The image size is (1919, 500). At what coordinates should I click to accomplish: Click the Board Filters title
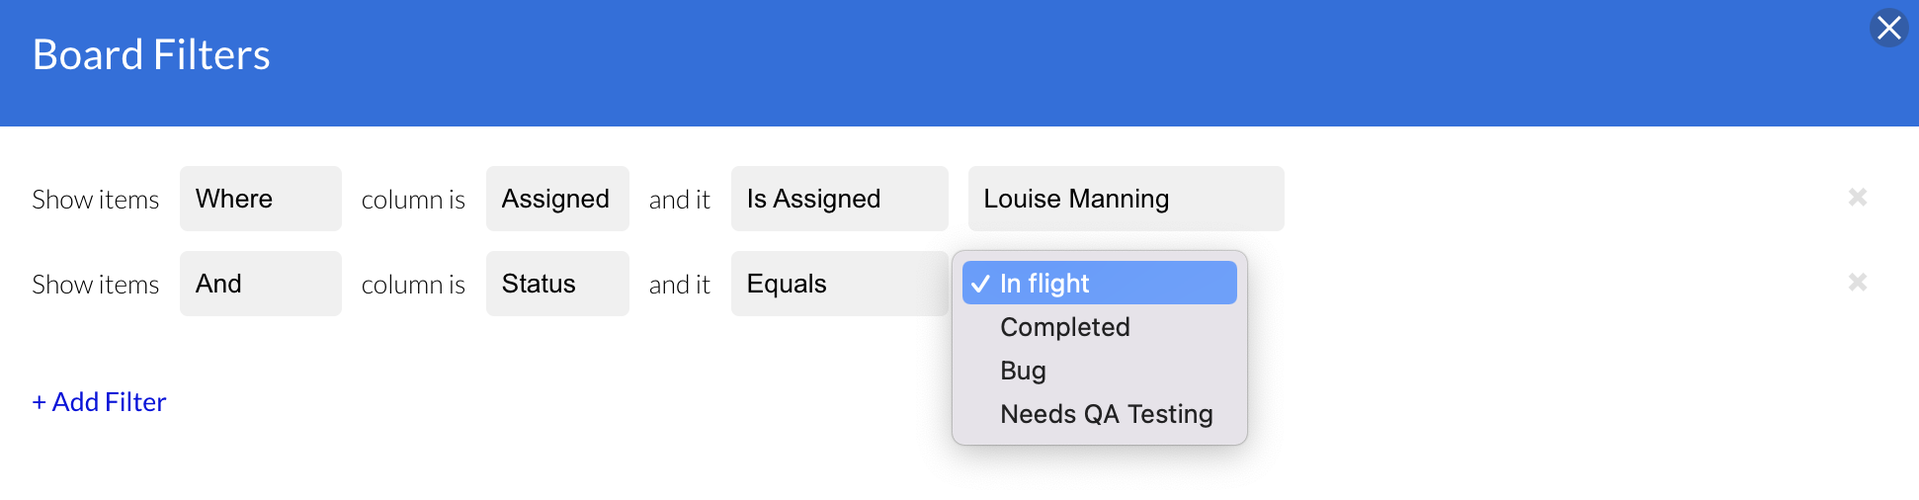151,55
